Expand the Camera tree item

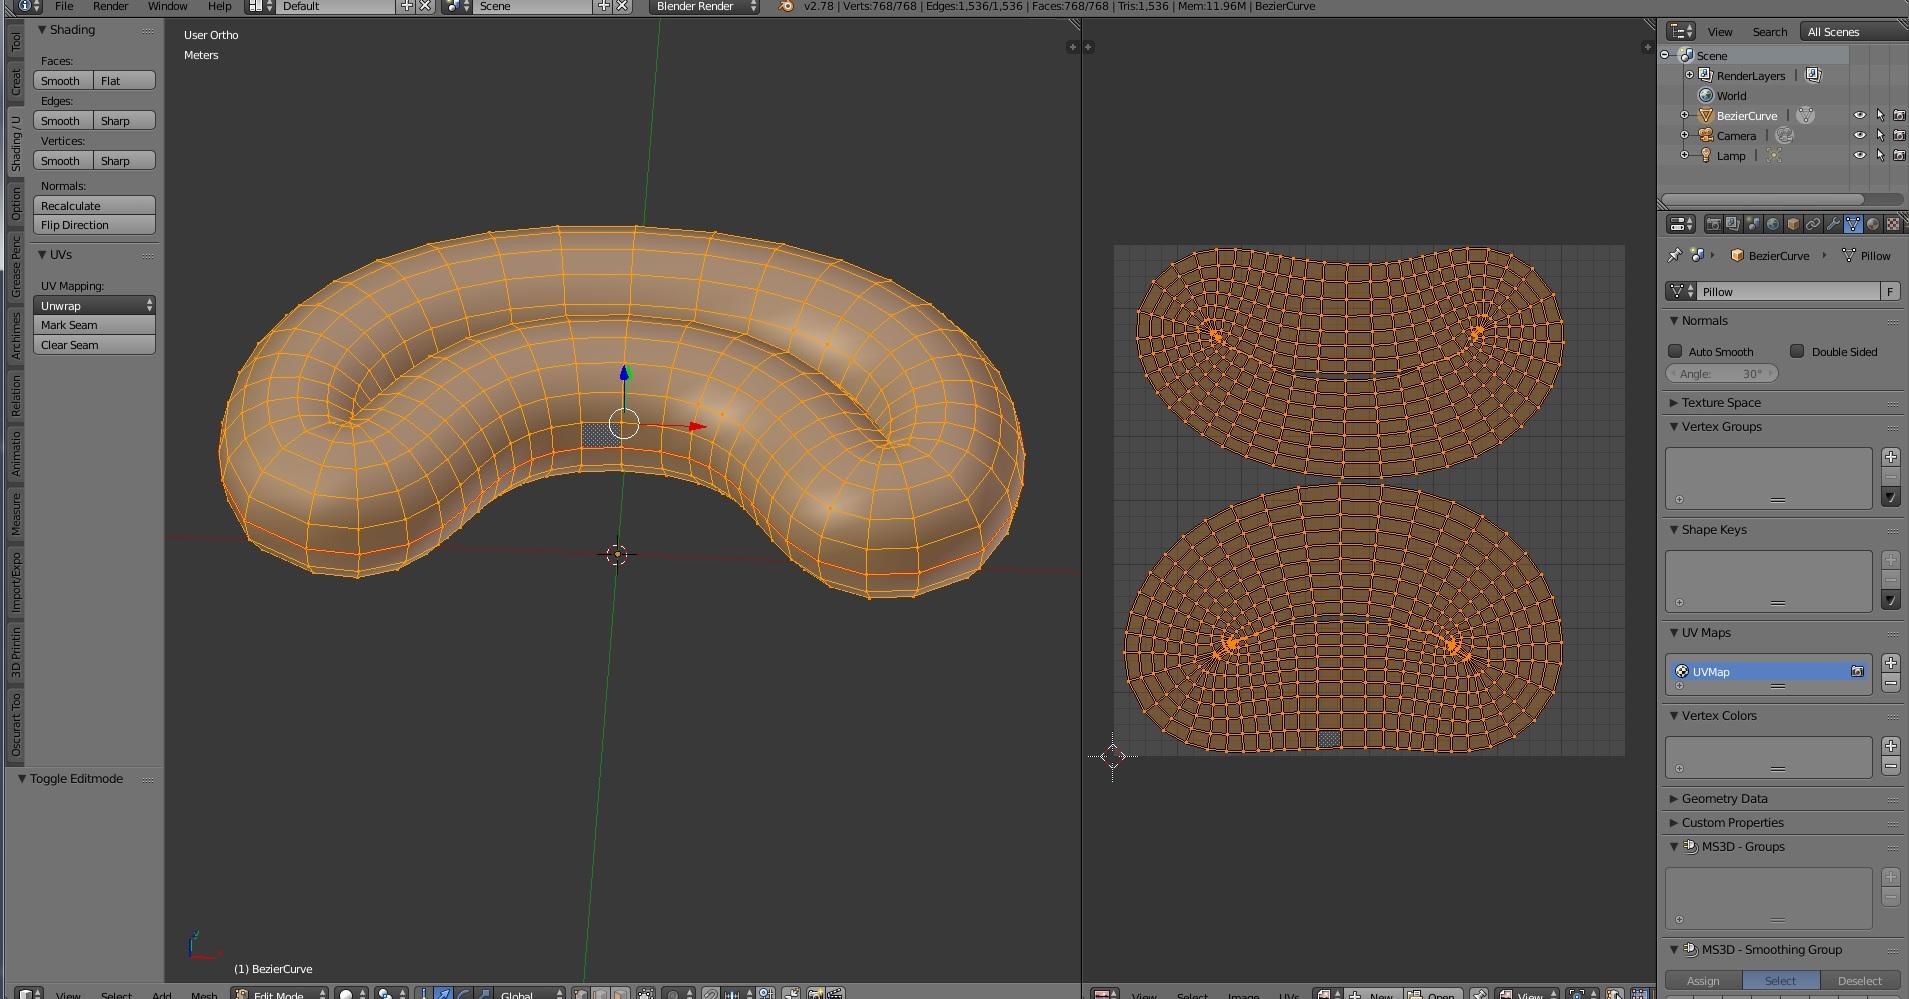pyautogui.click(x=1685, y=136)
